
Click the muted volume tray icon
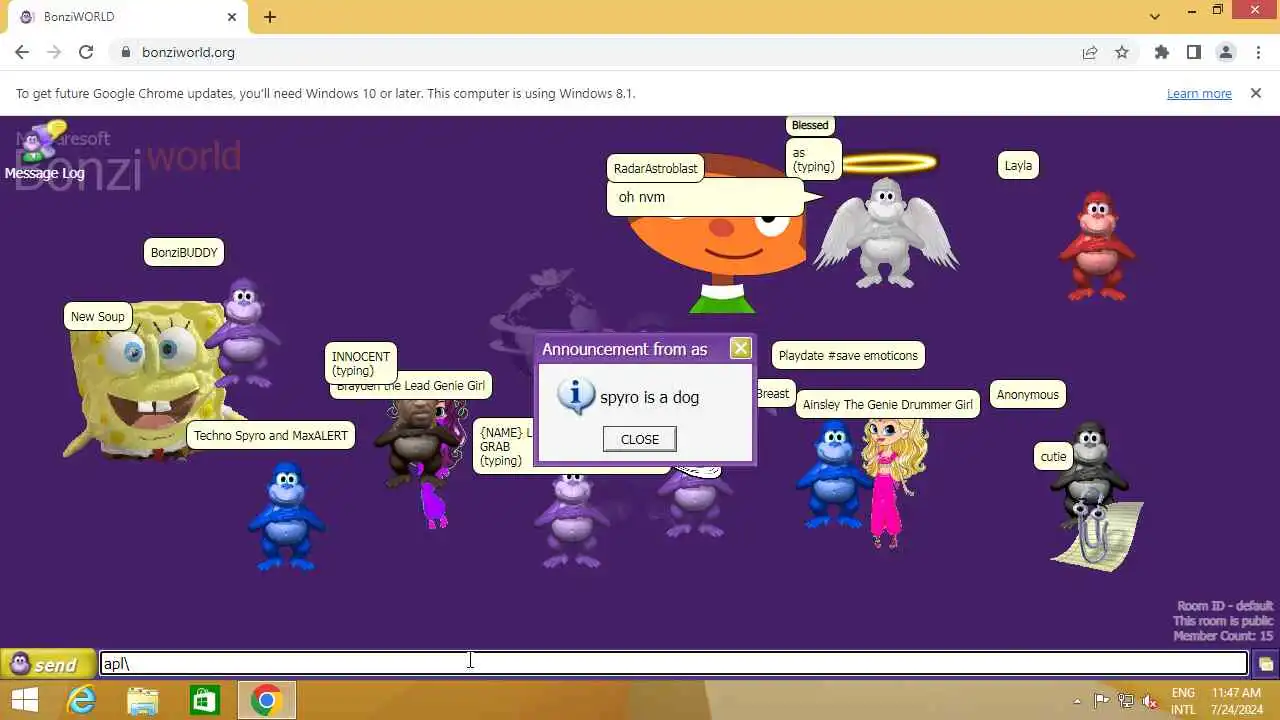point(1150,701)
